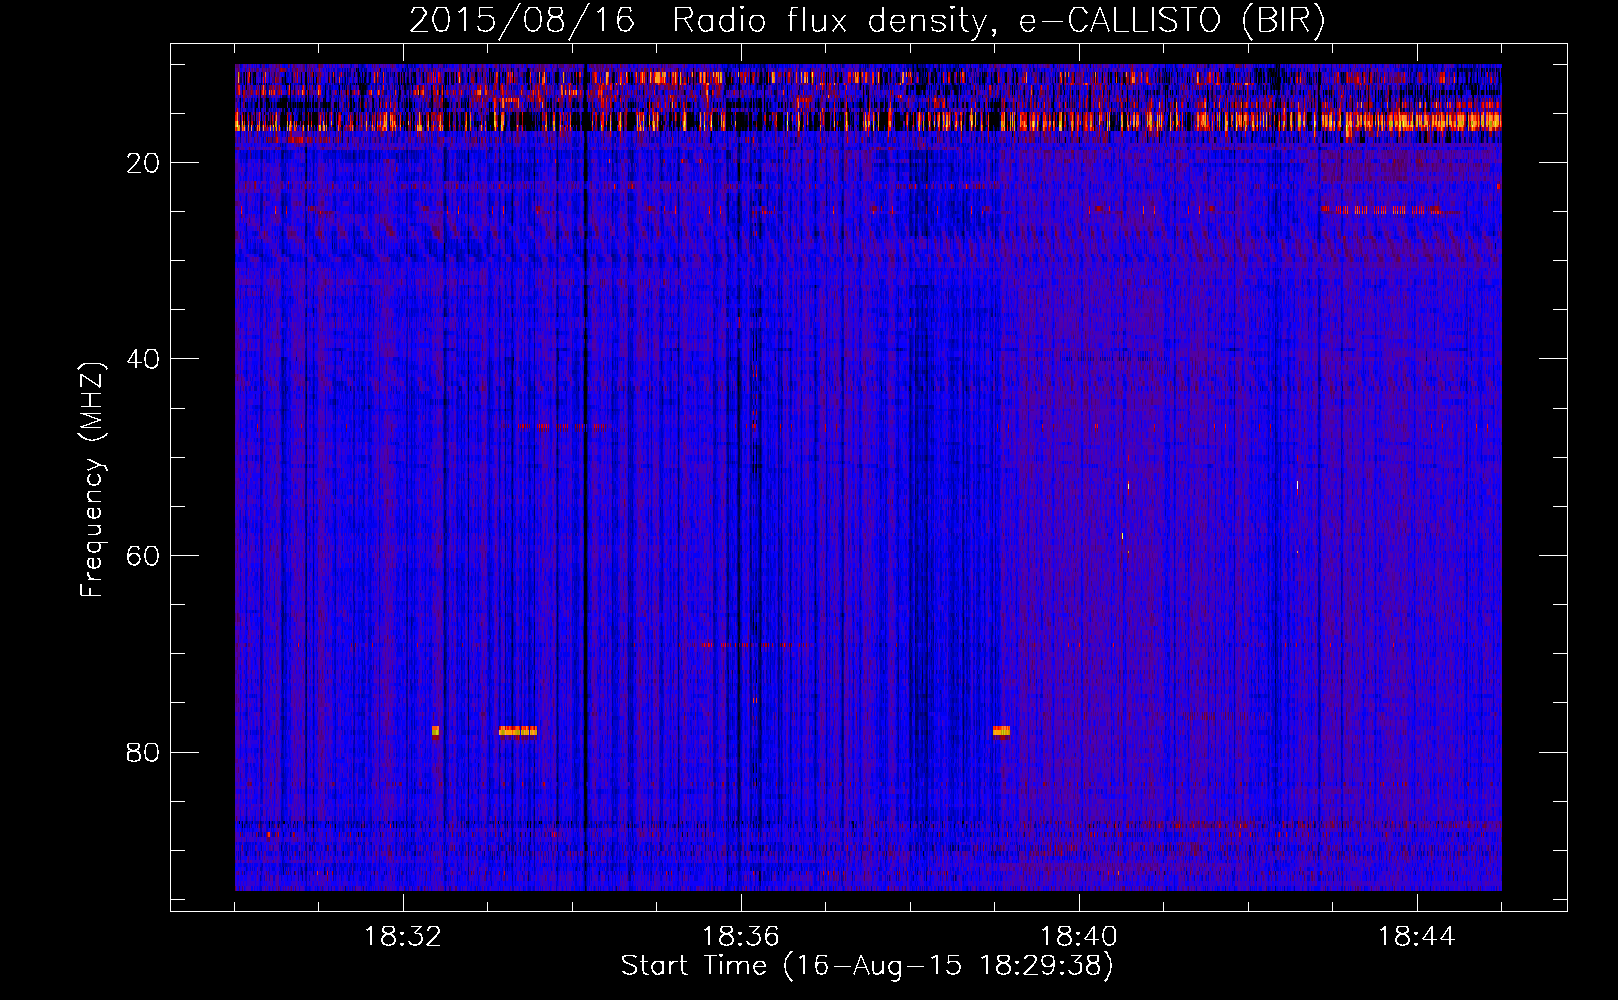Screen dimensions: 1618x1000
Task: Click the plot title '2015/08/16 Radio flux density'
Action: 867,21
